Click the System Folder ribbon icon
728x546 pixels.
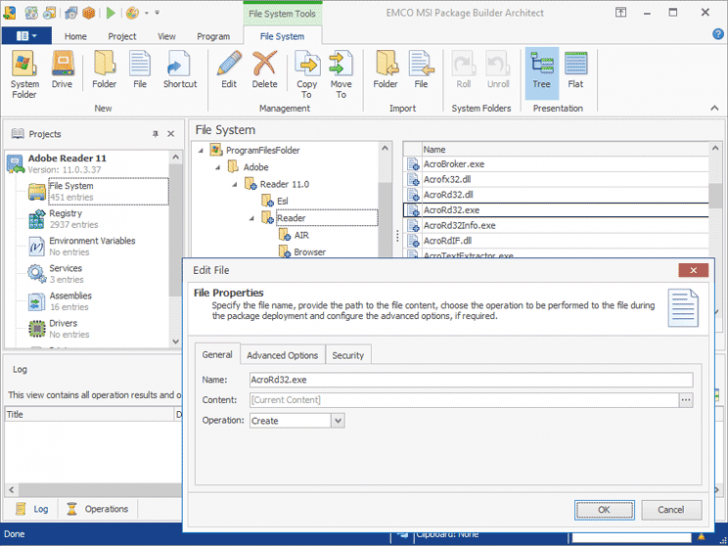(24, 74)
